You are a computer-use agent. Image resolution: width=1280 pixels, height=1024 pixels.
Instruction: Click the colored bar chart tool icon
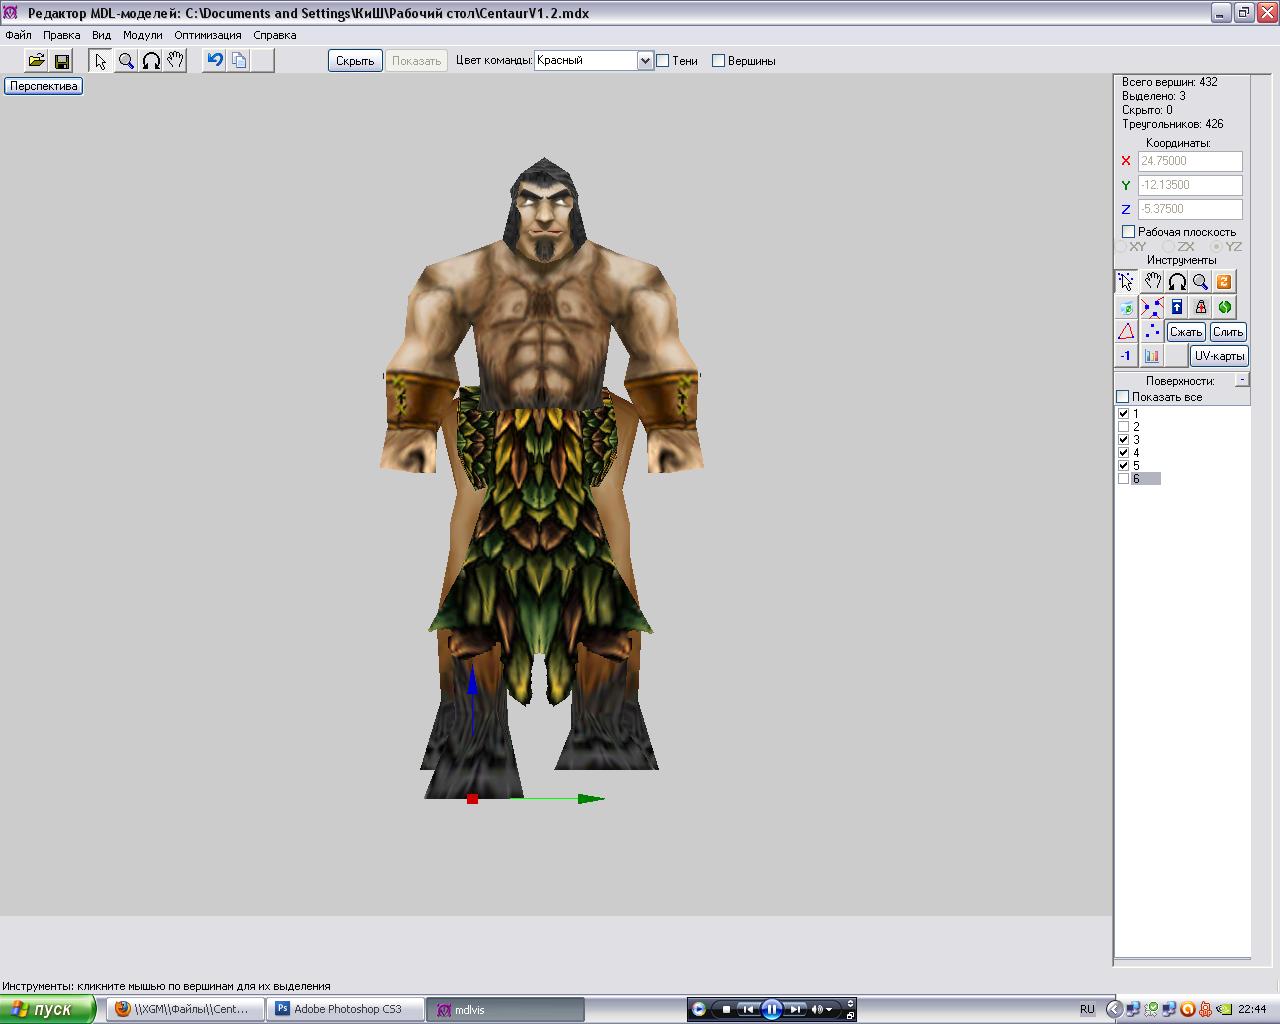1152,356
